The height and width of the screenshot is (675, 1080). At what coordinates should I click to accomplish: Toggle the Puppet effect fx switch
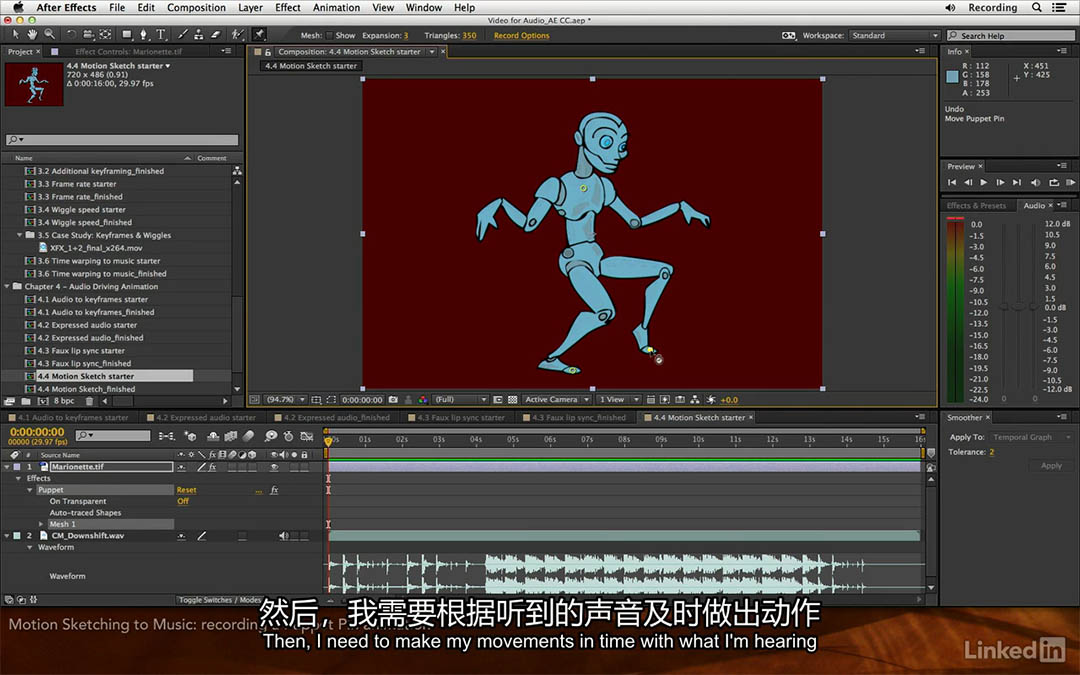click(274, 490)
